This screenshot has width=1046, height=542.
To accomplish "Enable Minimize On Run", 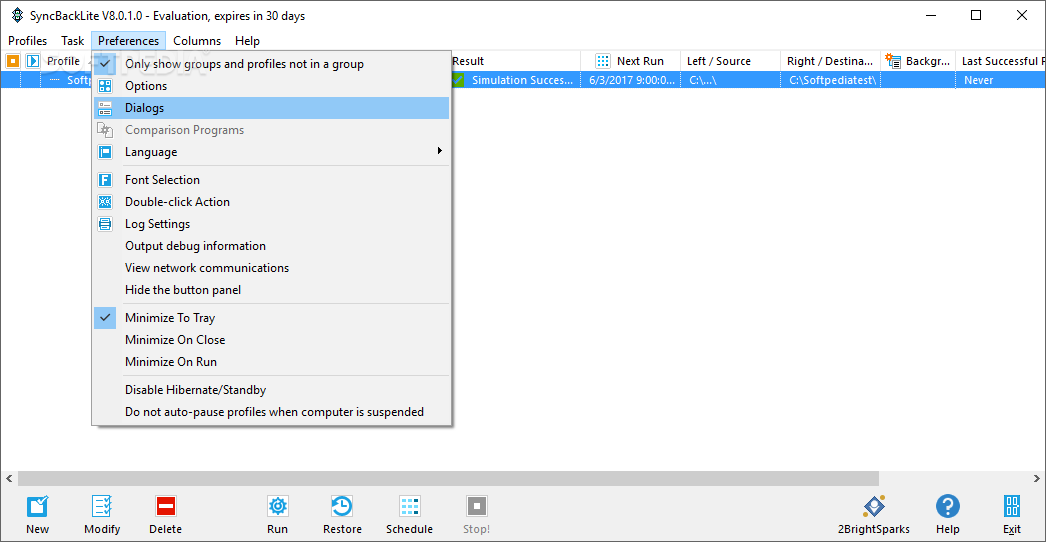I will (x=271, y=362).
